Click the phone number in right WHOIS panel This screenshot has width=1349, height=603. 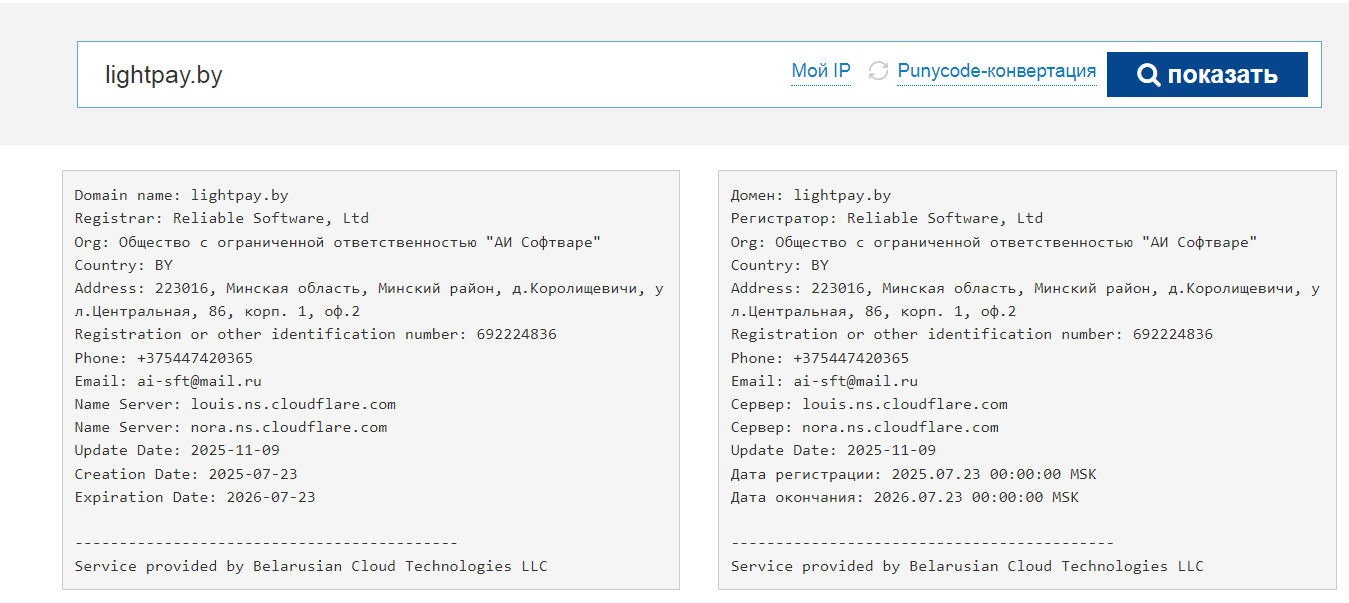pyautogui.click(x=850, y=358)
